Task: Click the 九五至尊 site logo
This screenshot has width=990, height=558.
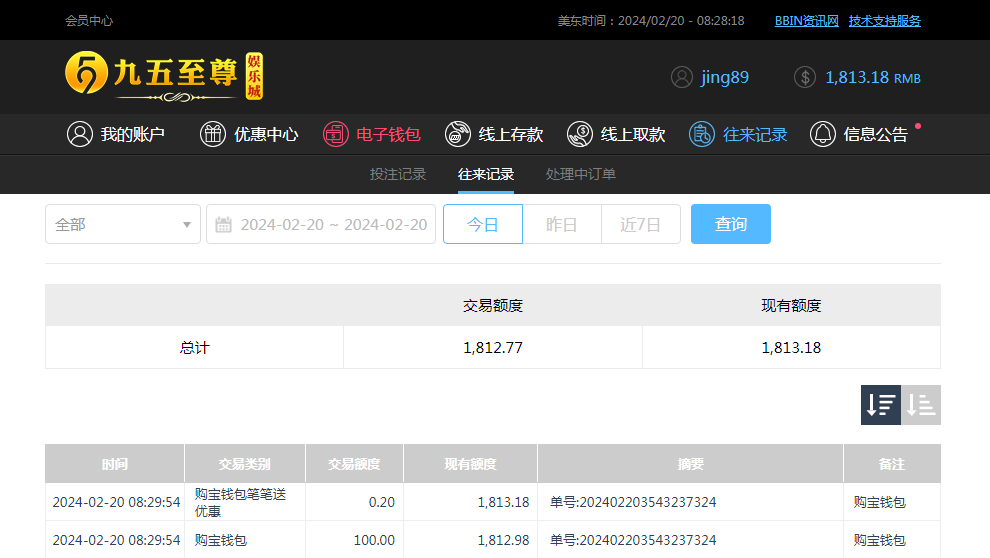Action: pyautogui.click(x=164, y=76)
